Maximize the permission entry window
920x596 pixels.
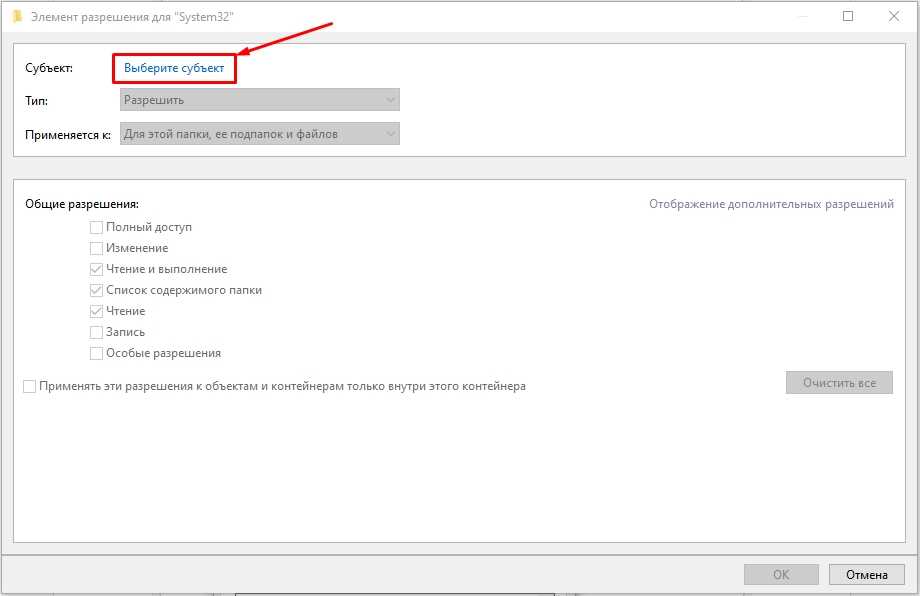[848, 16]
